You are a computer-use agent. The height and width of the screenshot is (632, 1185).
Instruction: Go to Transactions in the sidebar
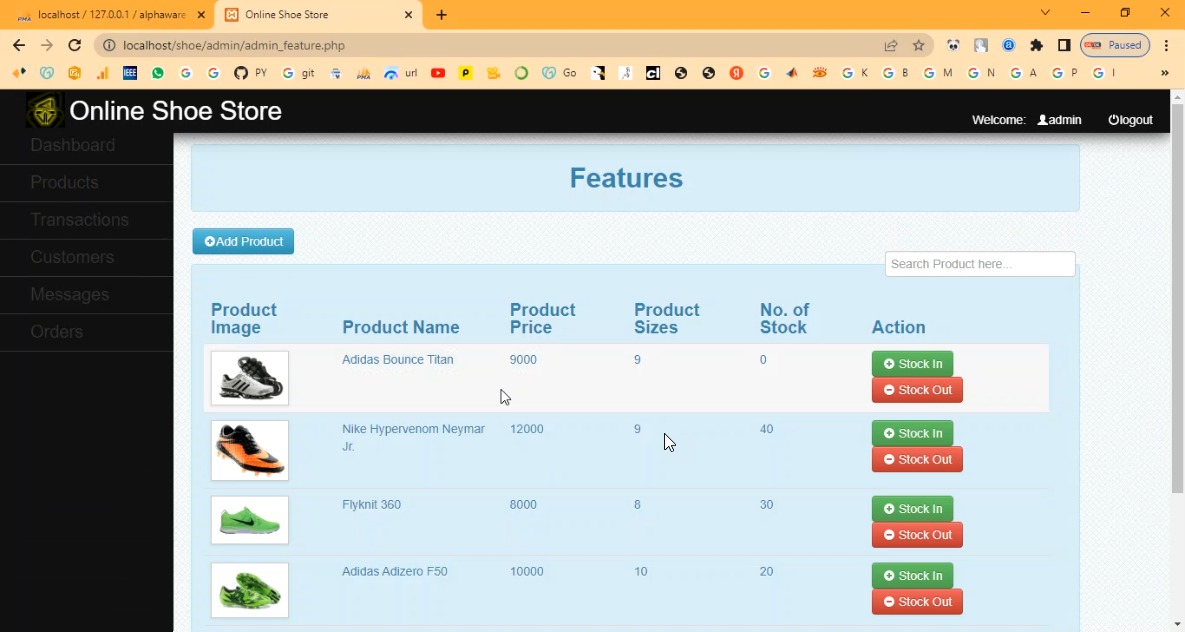(x=79, y=220)
